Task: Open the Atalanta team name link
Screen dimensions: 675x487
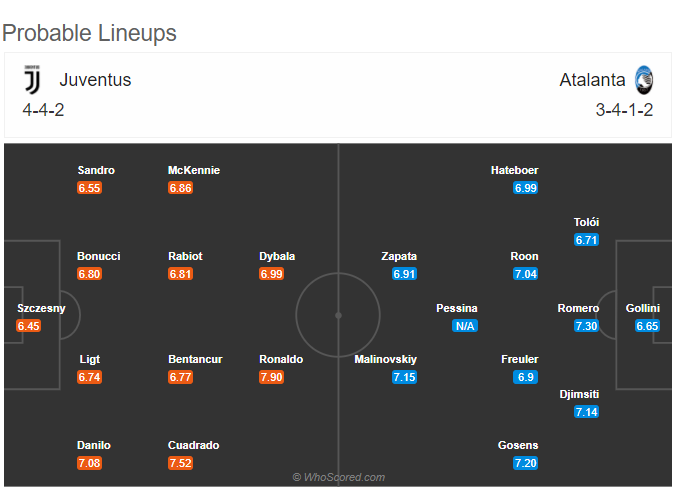Action: click(592, 80)
